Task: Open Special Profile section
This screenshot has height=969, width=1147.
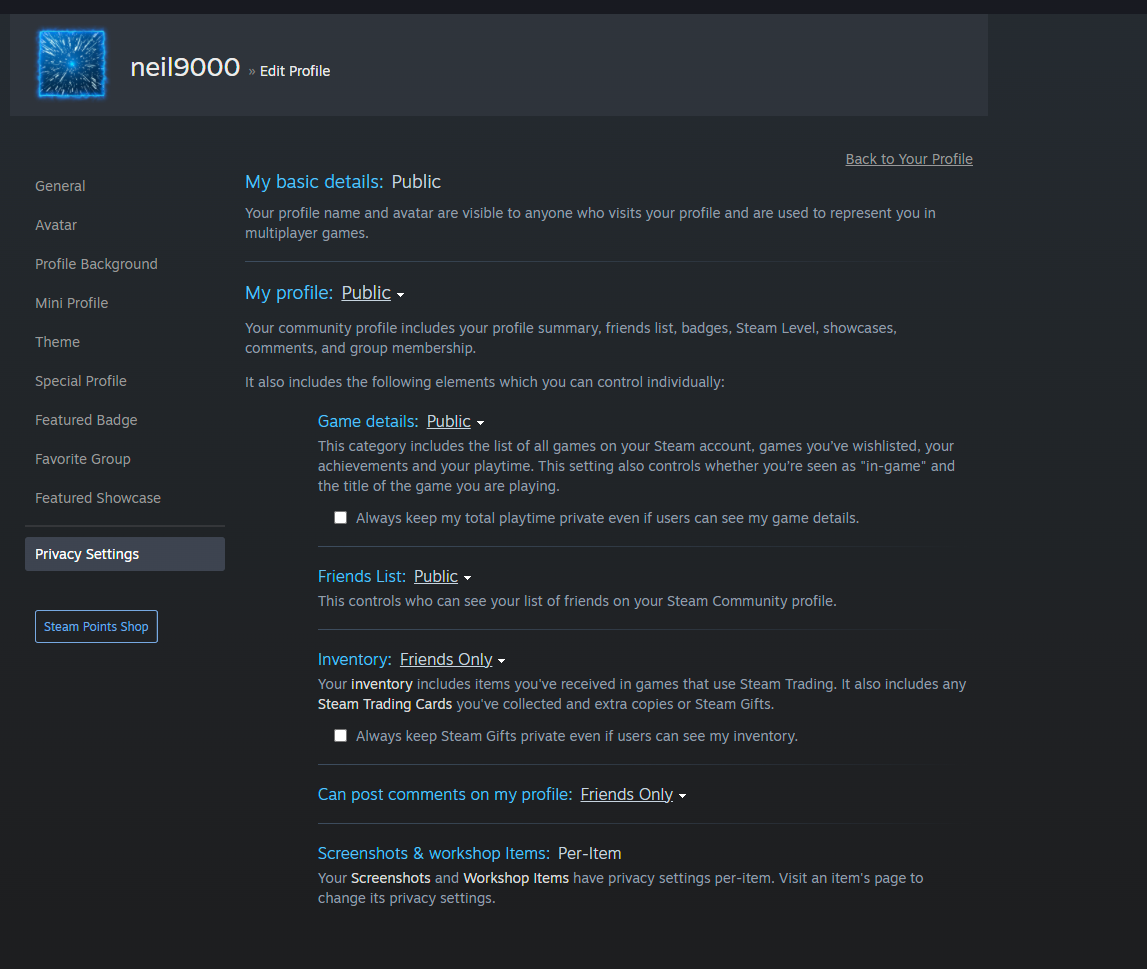Action: pos(80,381)
